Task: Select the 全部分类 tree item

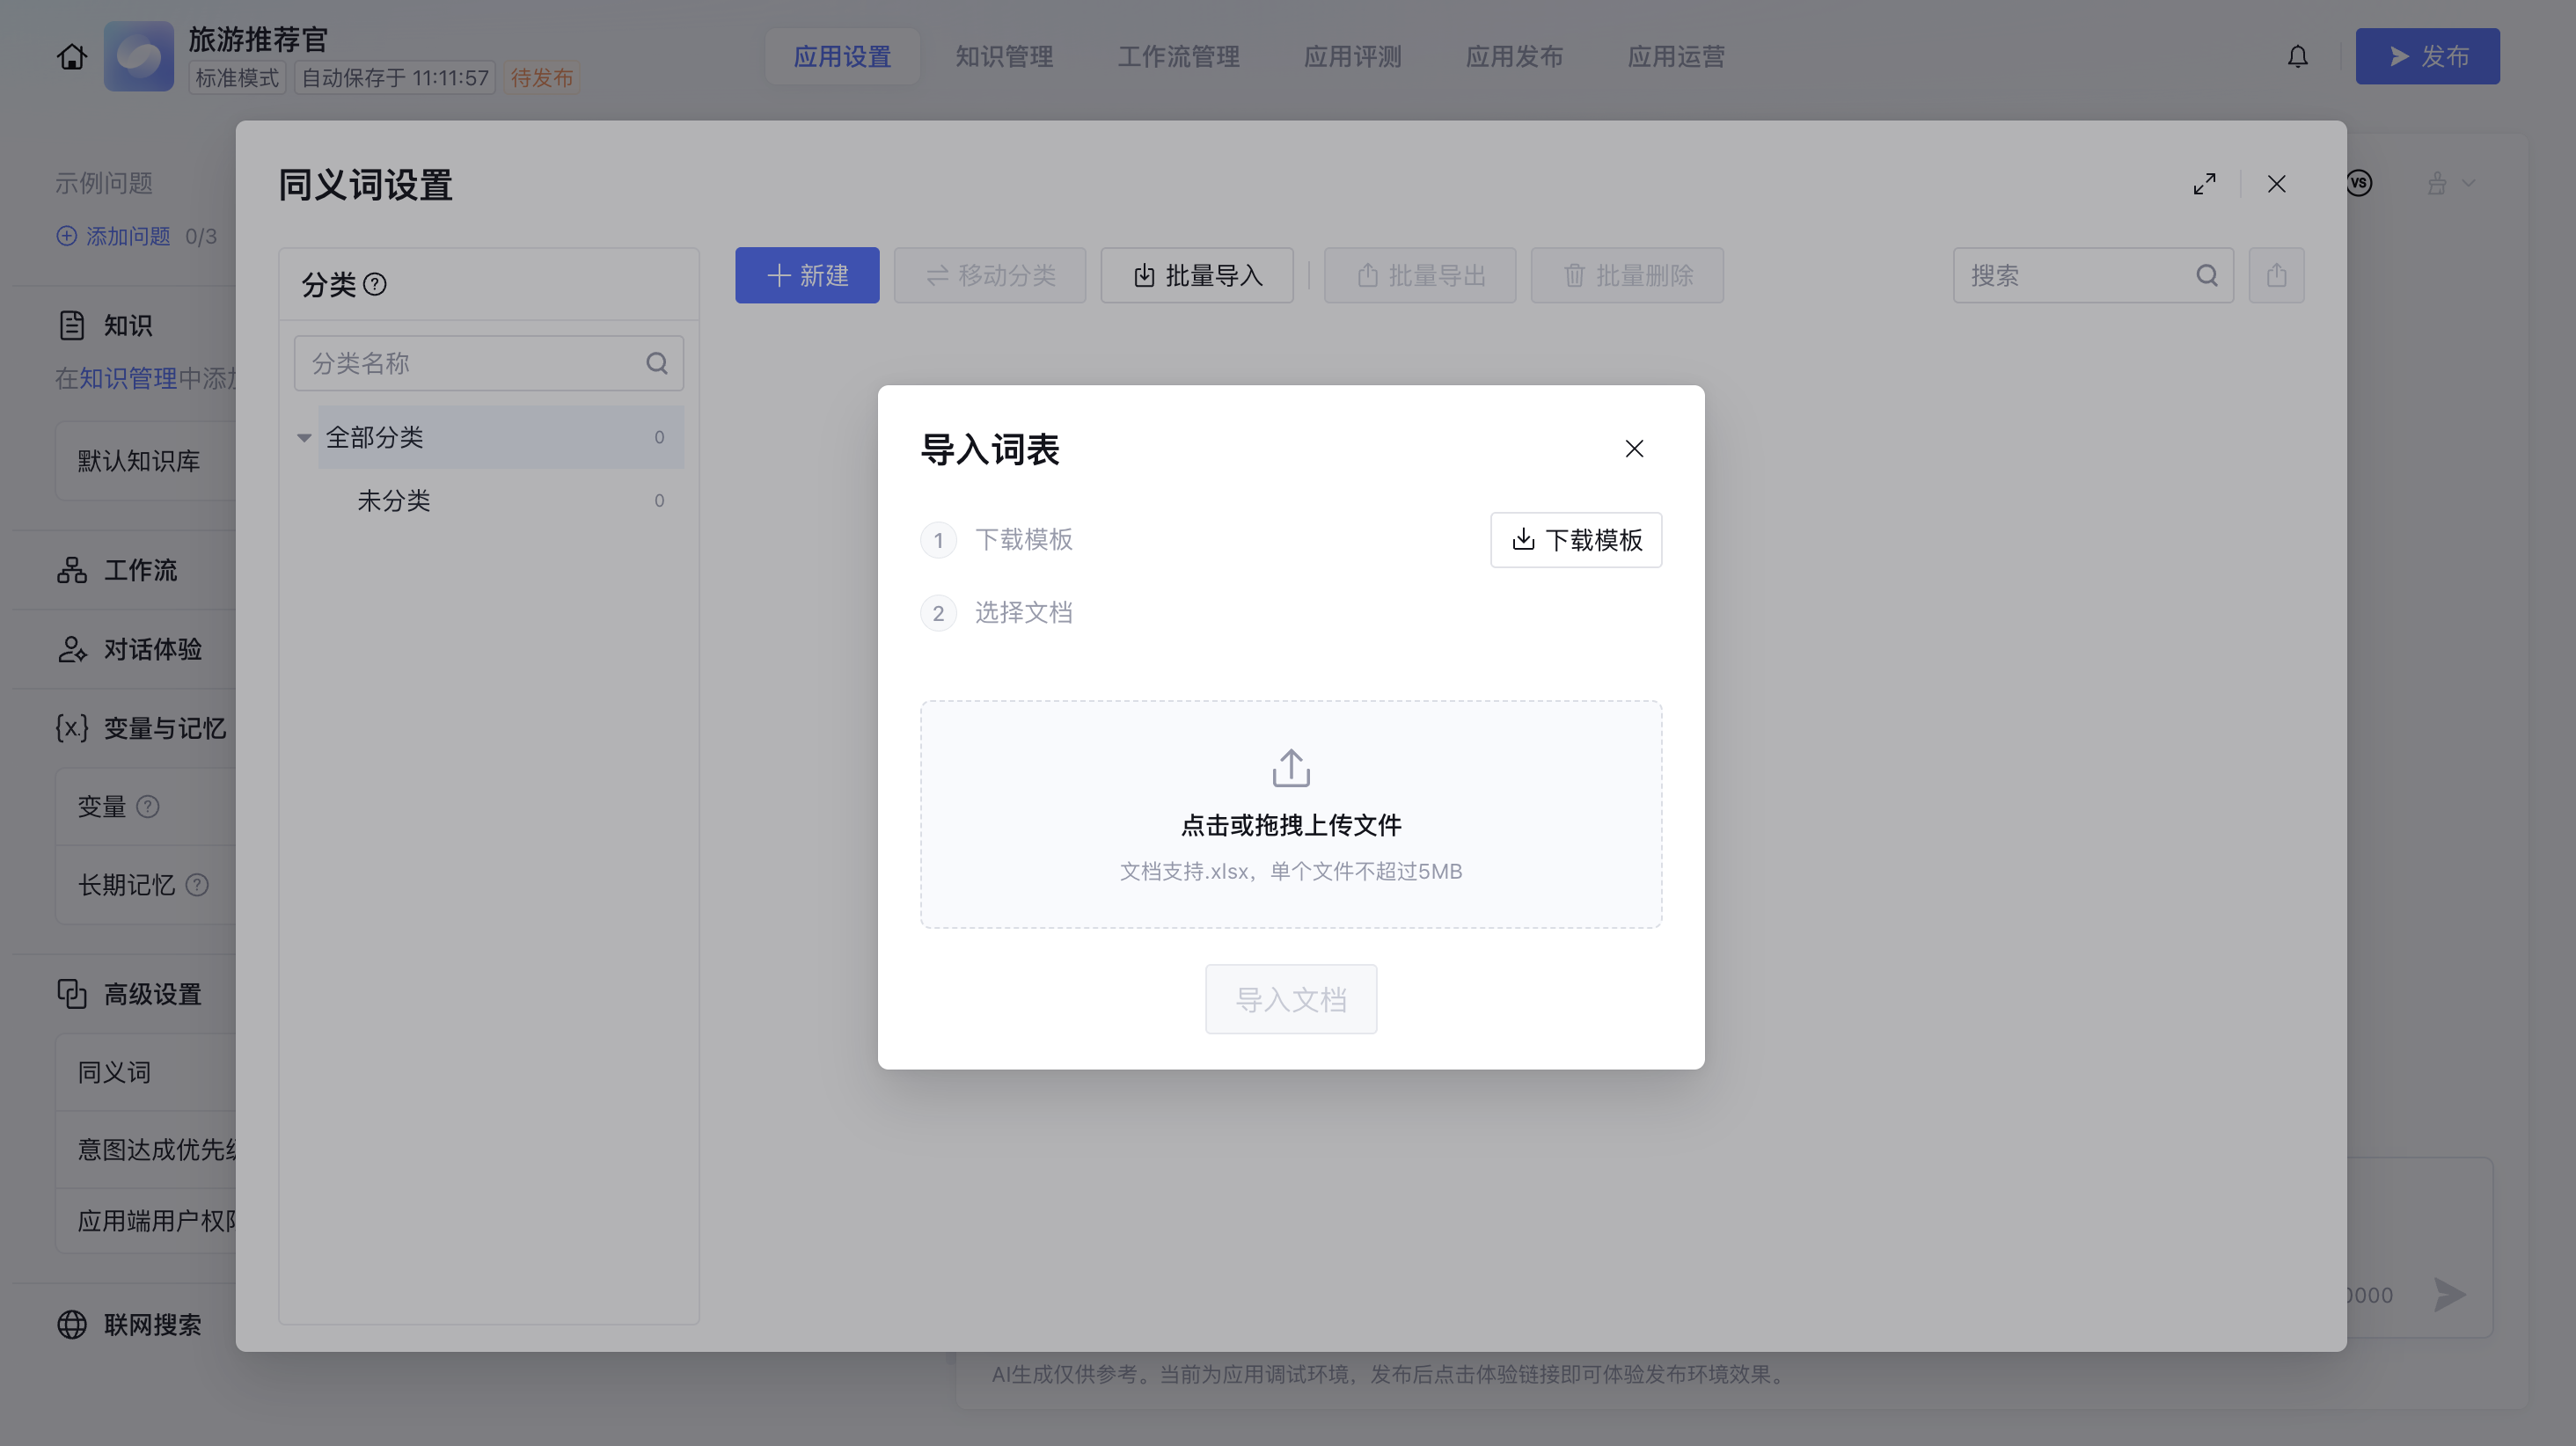Action: (x=375, y=438)
